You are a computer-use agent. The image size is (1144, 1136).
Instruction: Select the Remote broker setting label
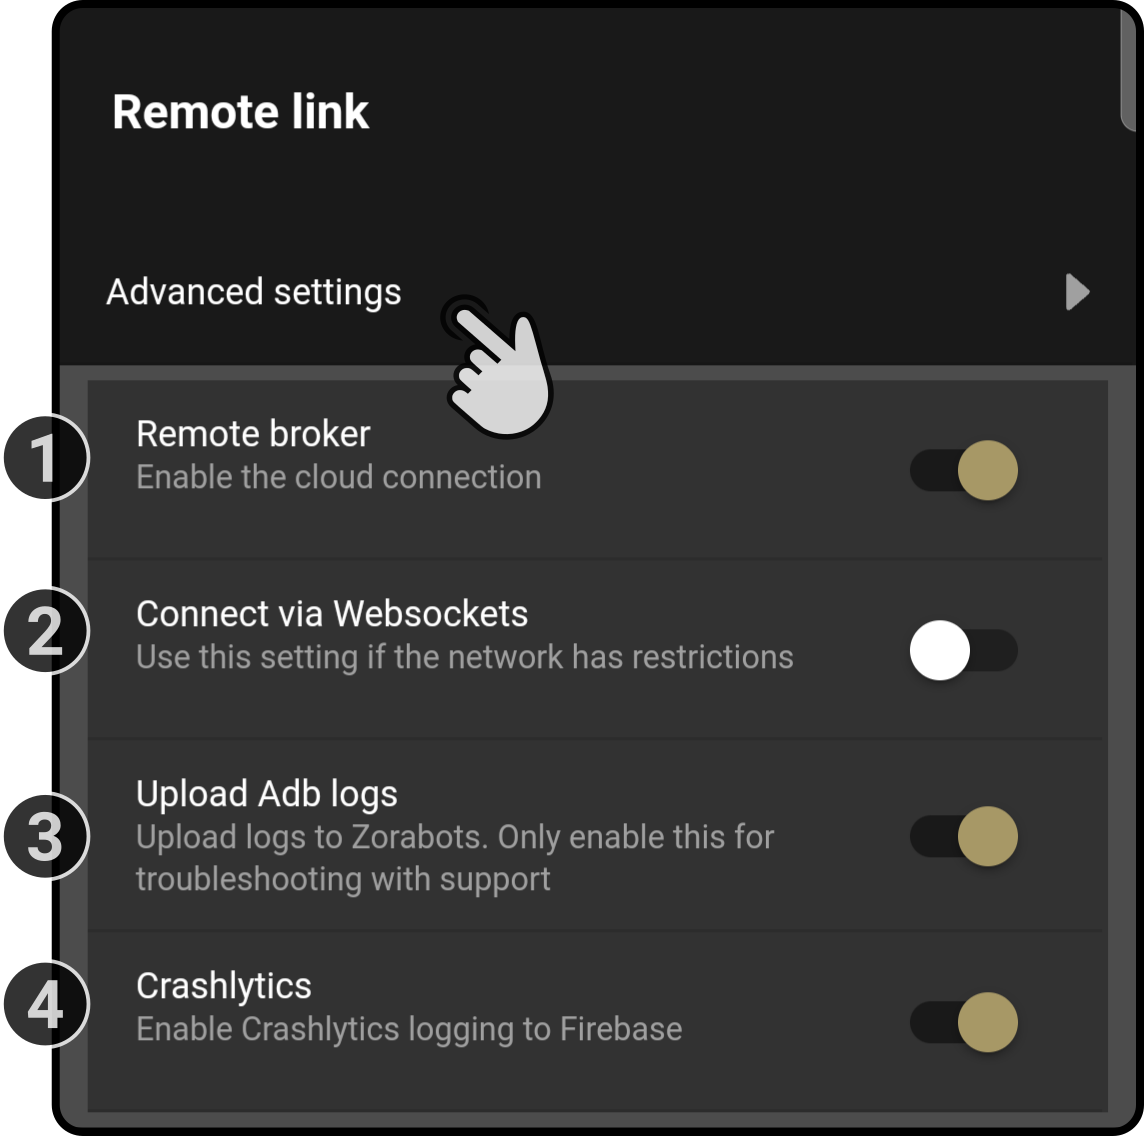253,433
